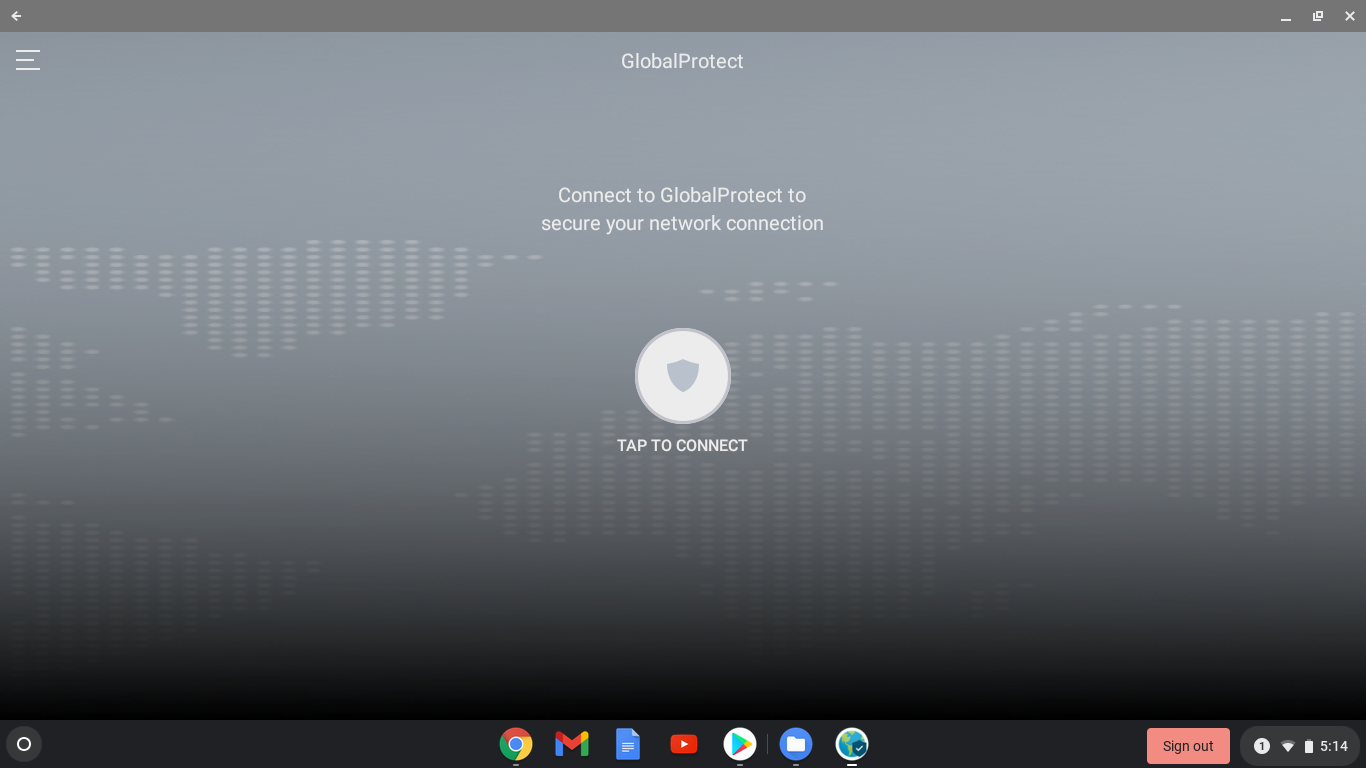Screen dimensions: 1366x768
Task: Open the notification count badge
Action: tap(1262, 746)
